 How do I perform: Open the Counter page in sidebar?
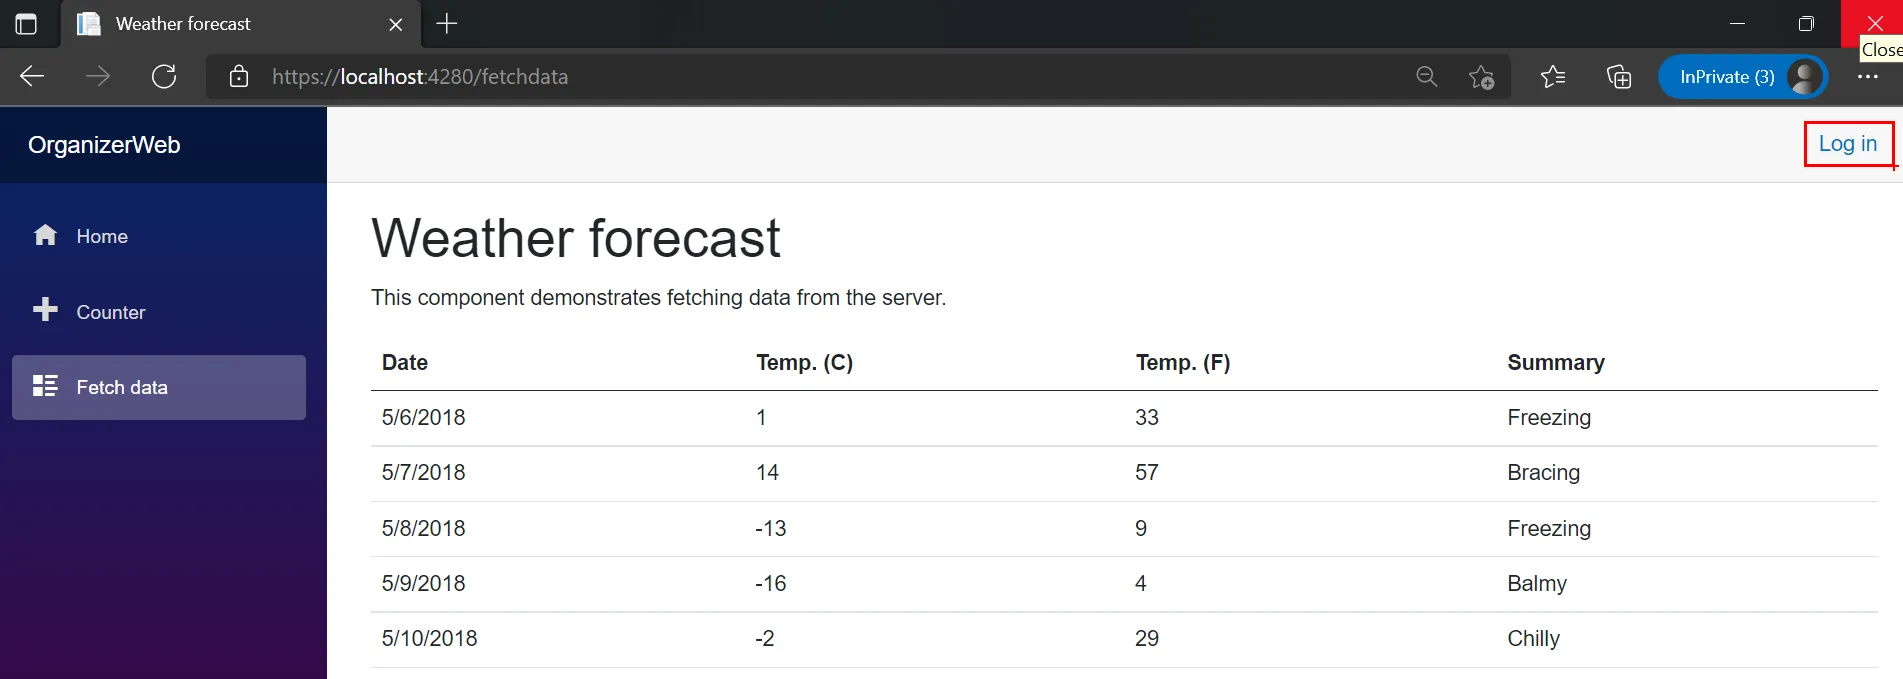[110, 312]
